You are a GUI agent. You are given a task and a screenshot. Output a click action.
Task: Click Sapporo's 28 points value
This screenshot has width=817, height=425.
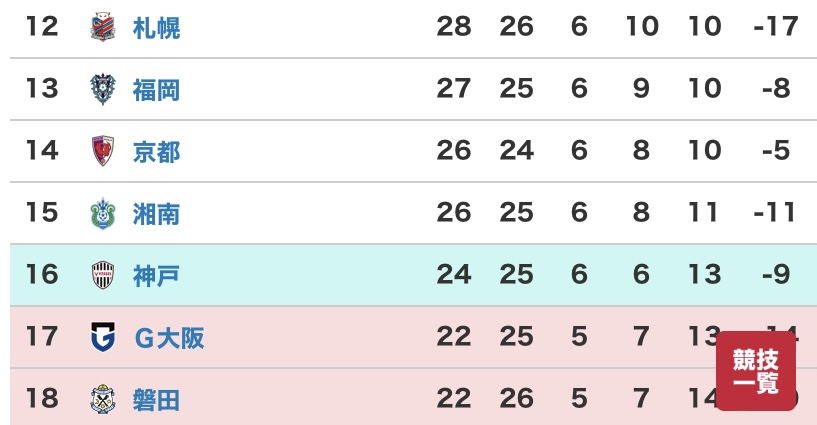[454, 26]
